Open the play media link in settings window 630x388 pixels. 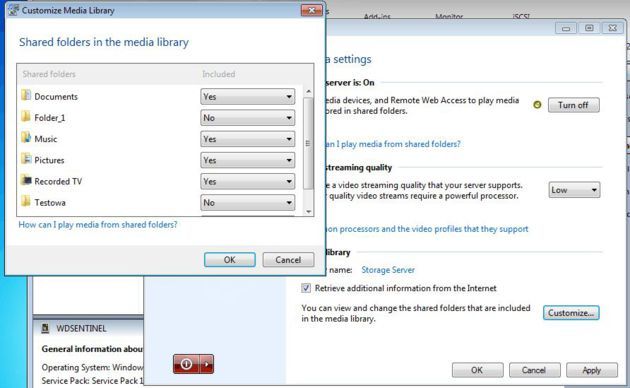tap(393, 144)
